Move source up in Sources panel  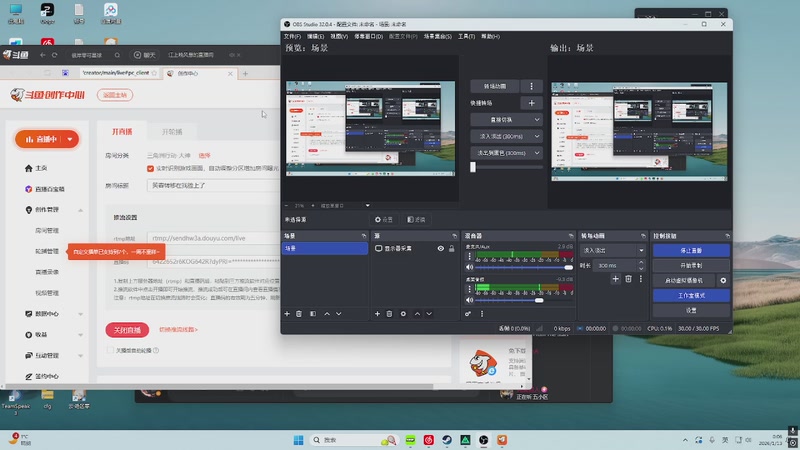pos(417,314)
